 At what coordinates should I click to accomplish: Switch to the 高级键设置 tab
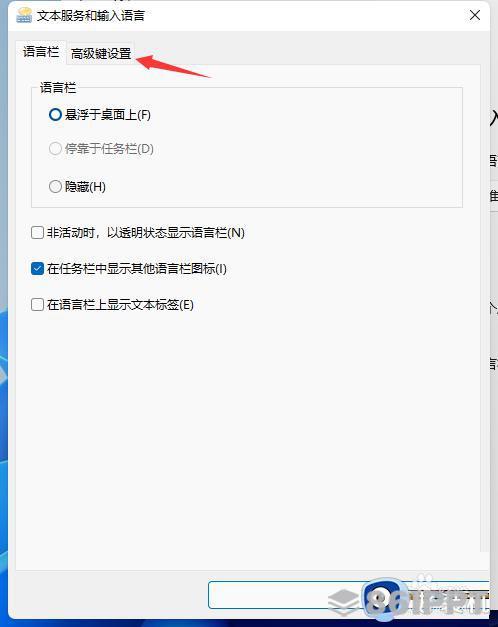coord(101,53)
